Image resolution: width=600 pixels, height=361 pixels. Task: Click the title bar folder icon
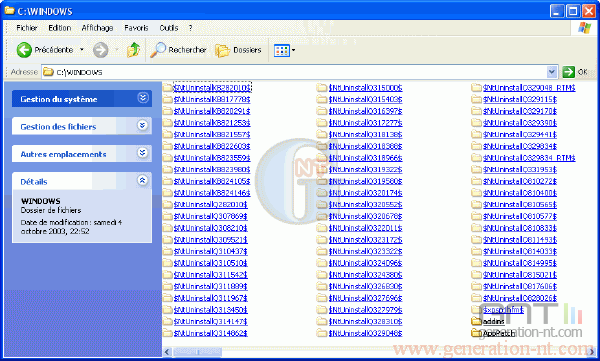coord(10,11)
